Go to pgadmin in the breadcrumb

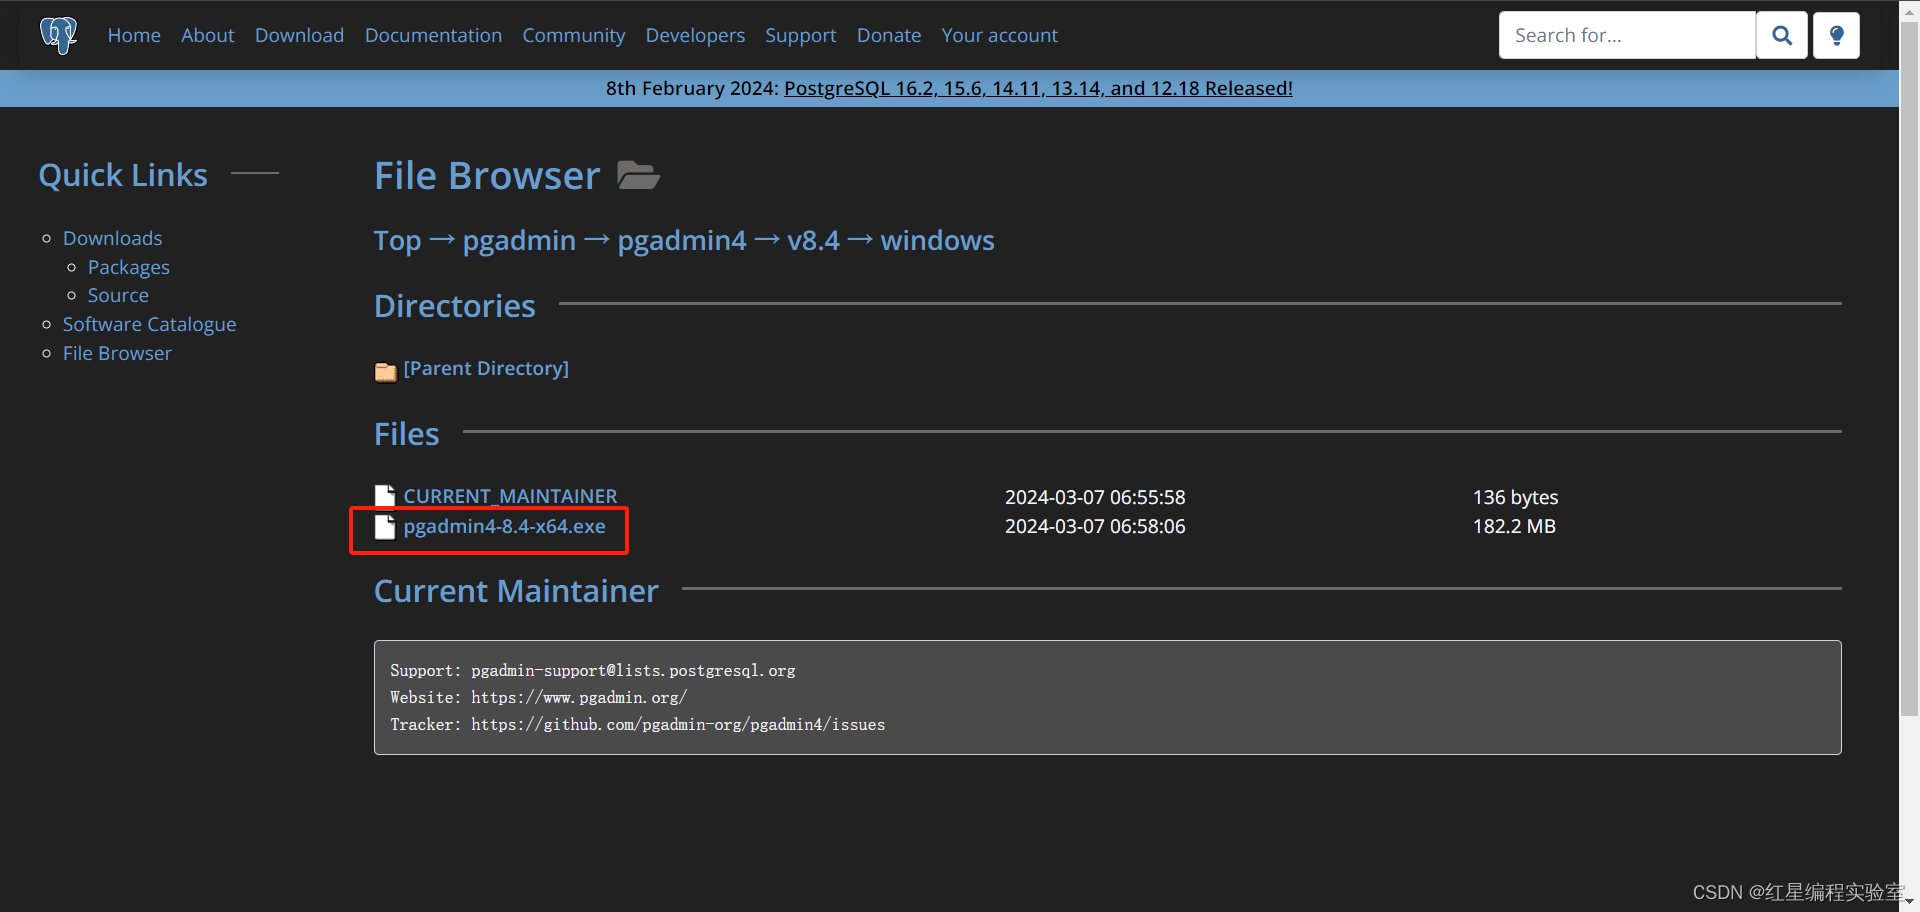[x=519, y=241]
